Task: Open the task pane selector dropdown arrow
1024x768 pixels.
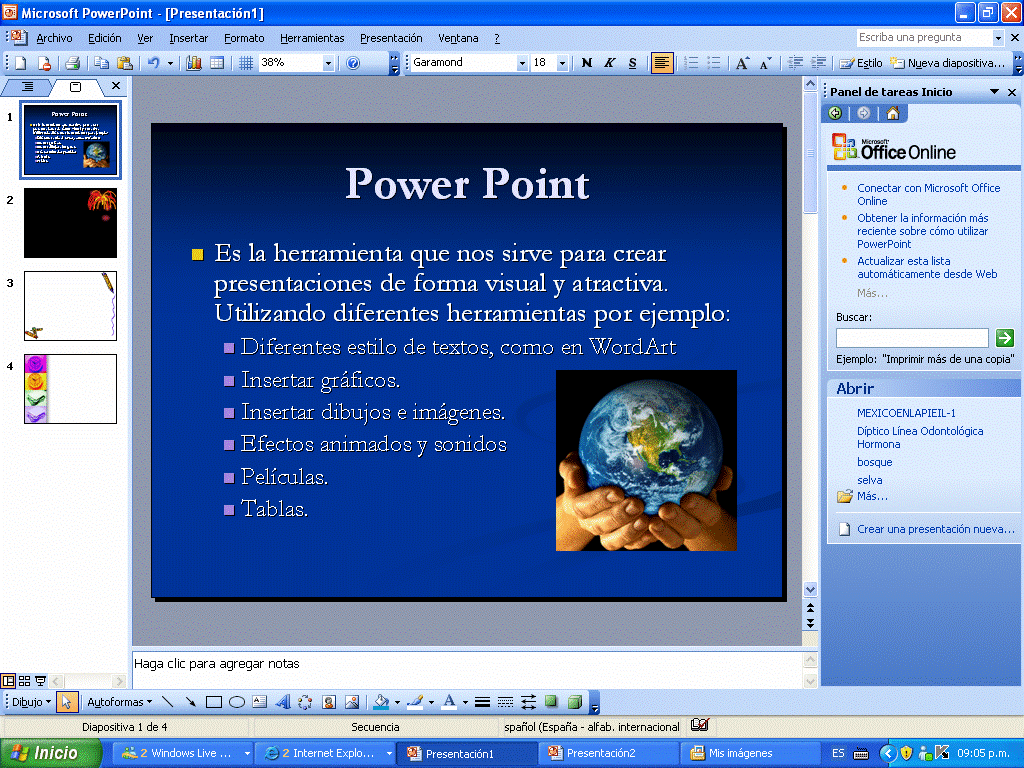Action: click(994, 92)
